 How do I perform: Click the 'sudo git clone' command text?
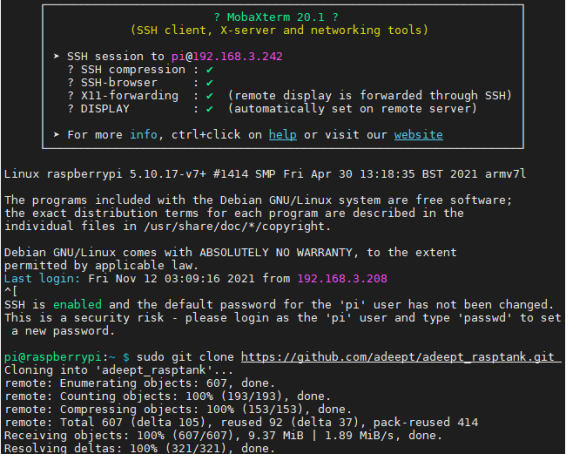(x=185, y=357)
